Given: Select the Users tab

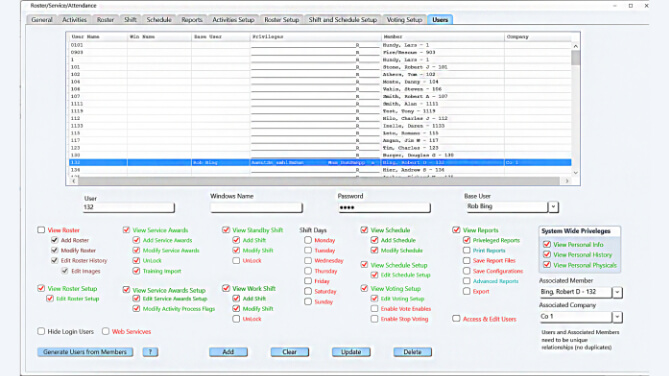Looking at the screenshot, I should coord(440,20).
